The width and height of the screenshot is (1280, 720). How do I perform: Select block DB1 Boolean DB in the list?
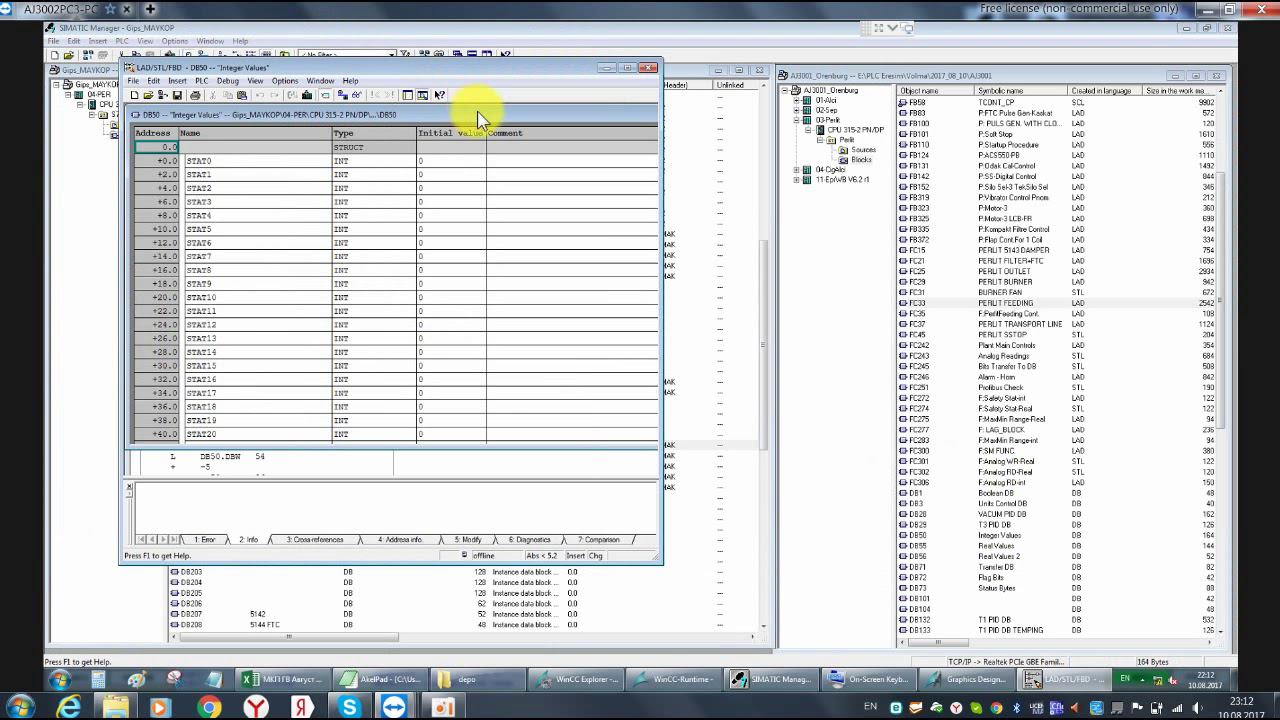[1057, 493]
